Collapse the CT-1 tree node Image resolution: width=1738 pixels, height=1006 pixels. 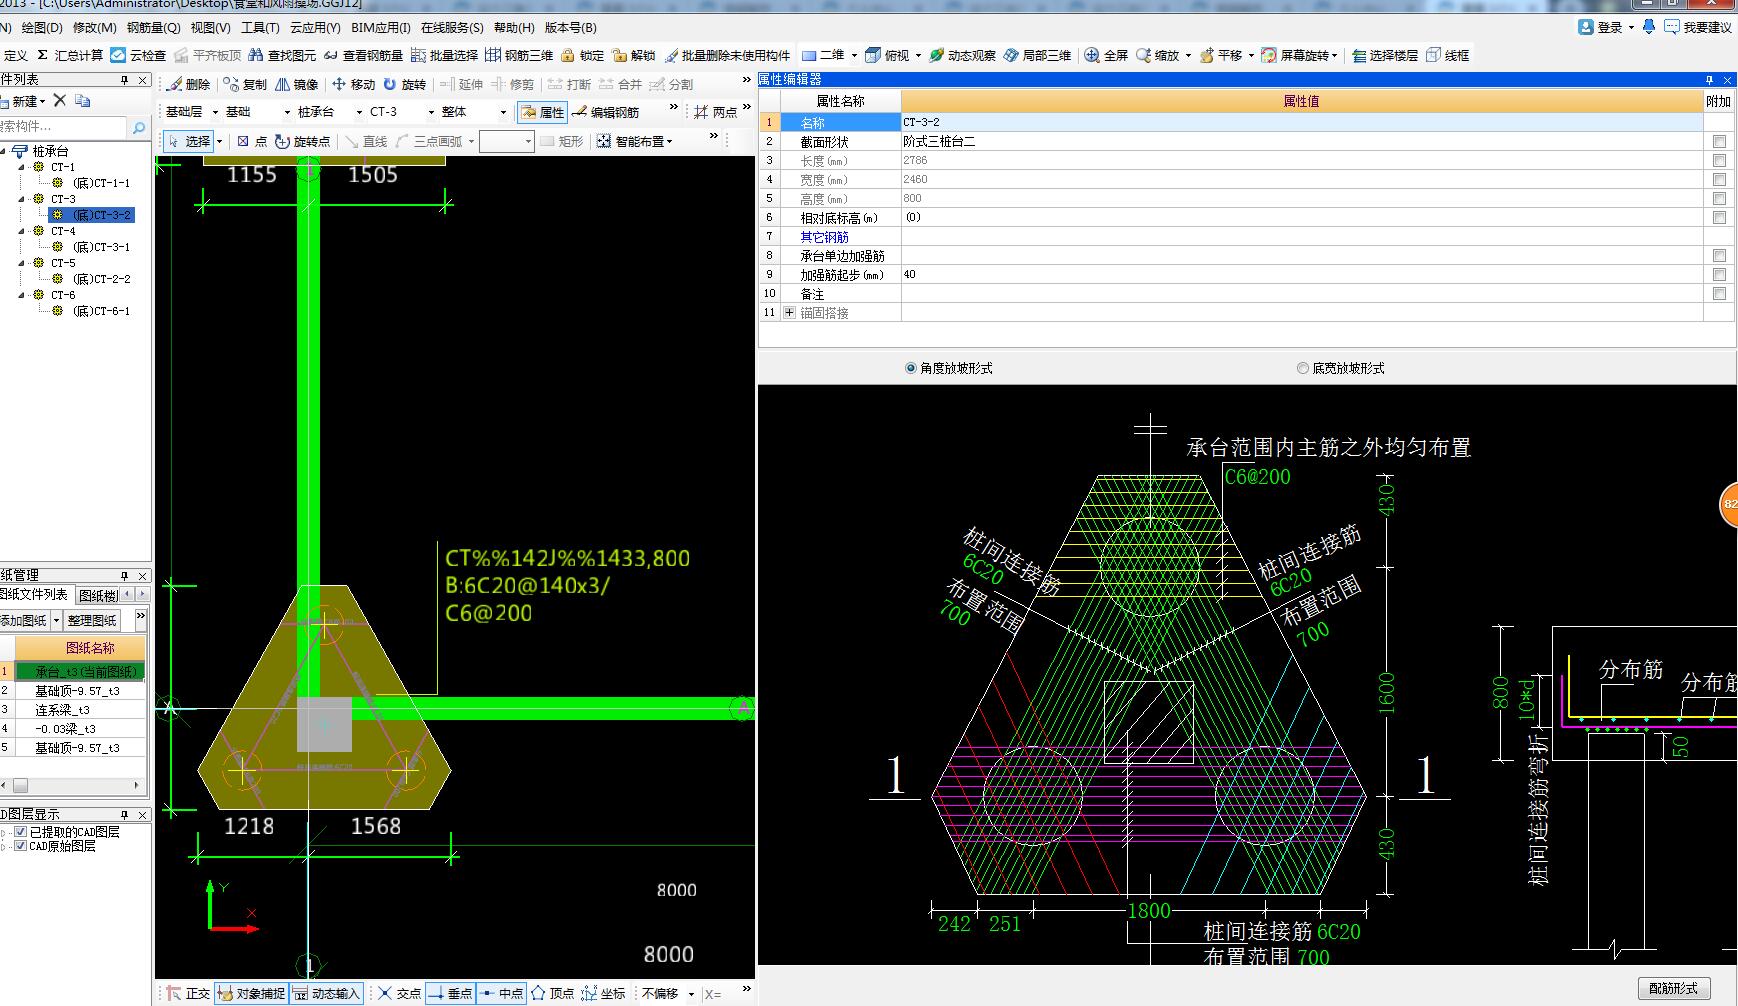pos(22,167)
